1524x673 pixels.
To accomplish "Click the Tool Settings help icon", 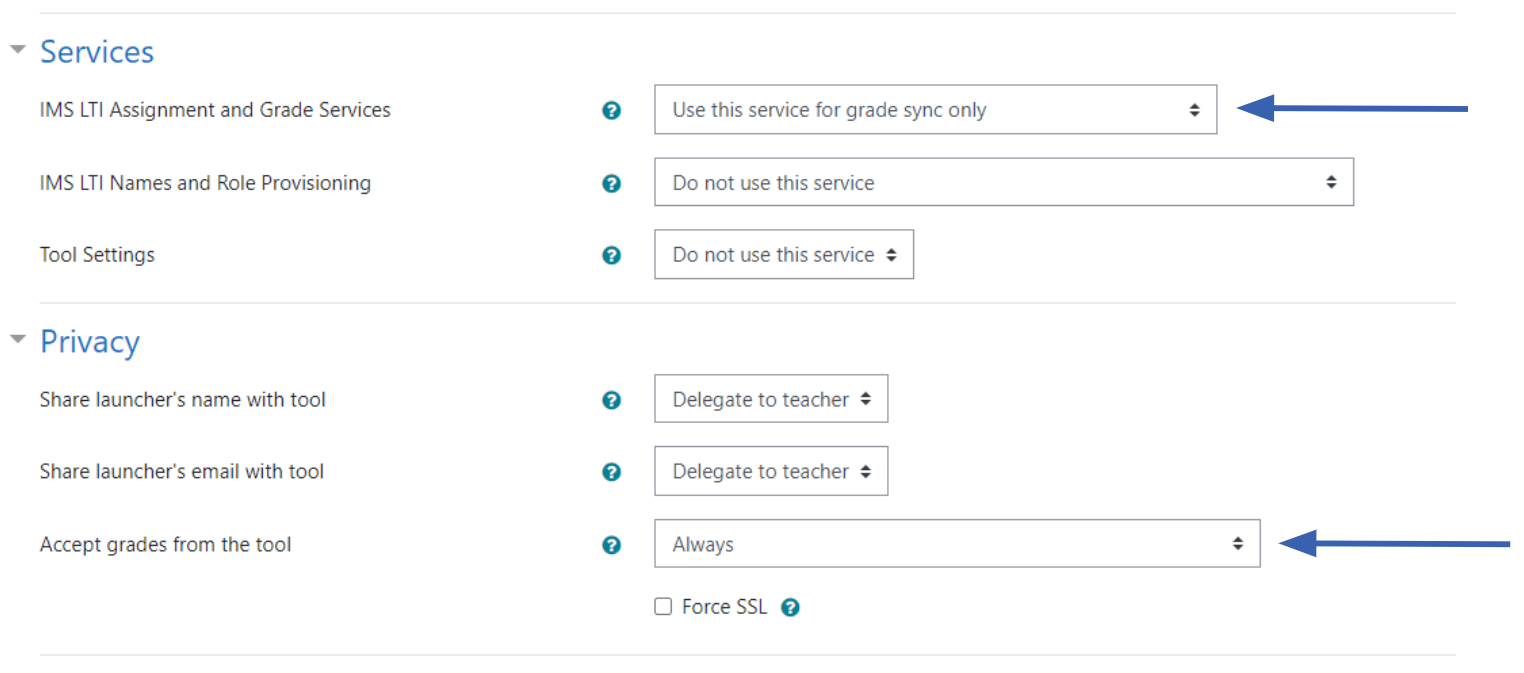I will [612, 256].
